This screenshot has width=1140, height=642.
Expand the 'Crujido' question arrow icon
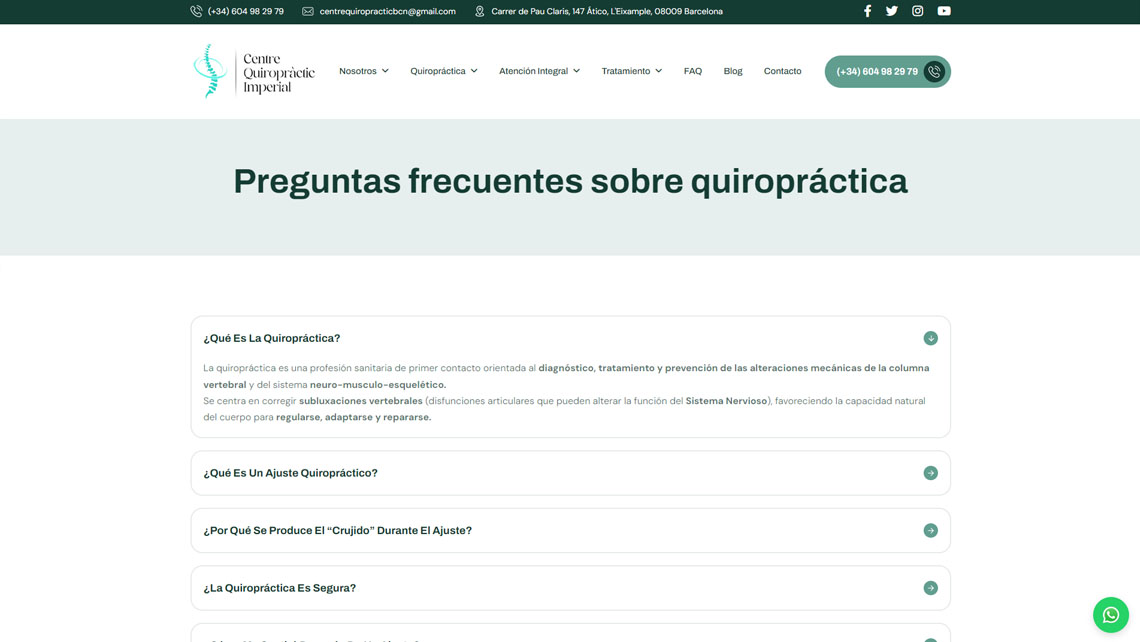(x=930, y=531)
